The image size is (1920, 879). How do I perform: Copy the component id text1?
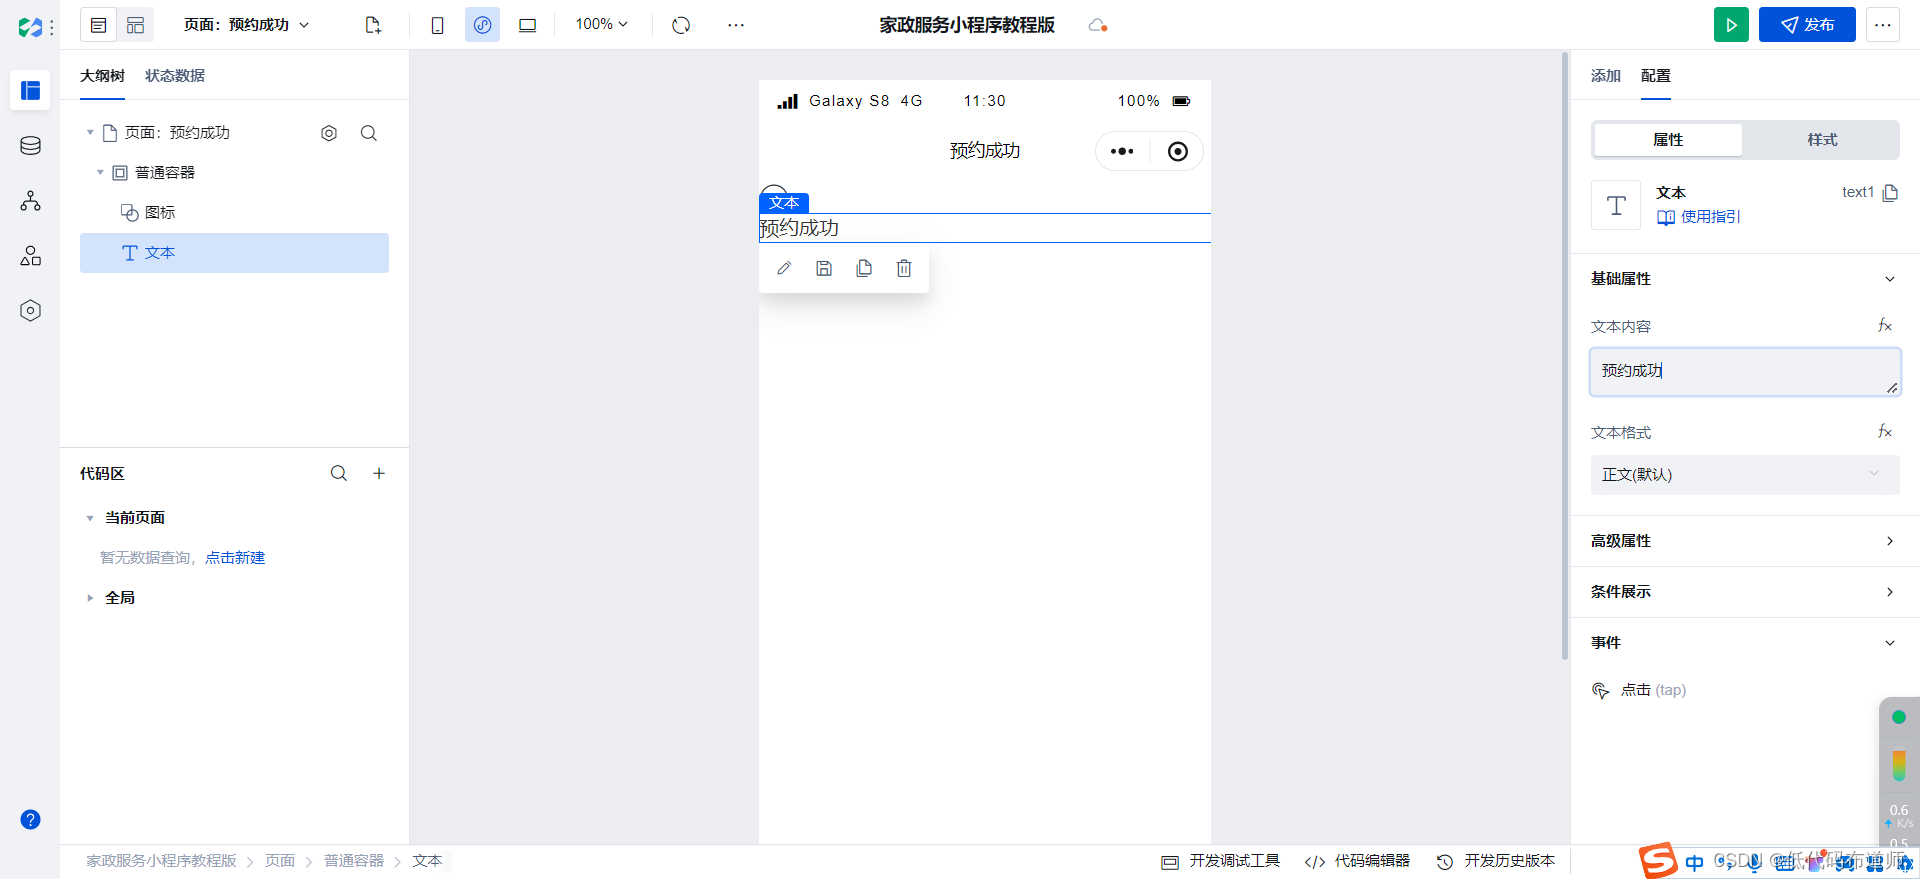pos(1890,192)
